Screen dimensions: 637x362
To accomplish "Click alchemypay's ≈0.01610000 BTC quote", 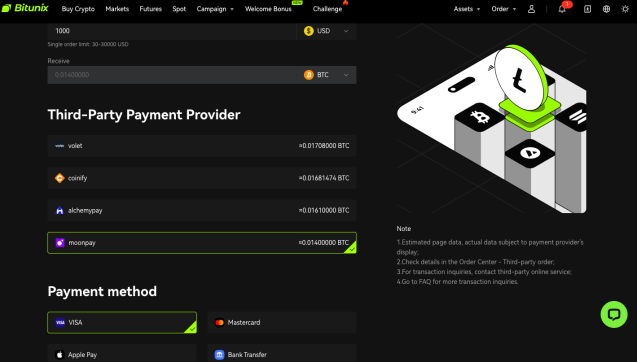I will (x=324, y=210).
